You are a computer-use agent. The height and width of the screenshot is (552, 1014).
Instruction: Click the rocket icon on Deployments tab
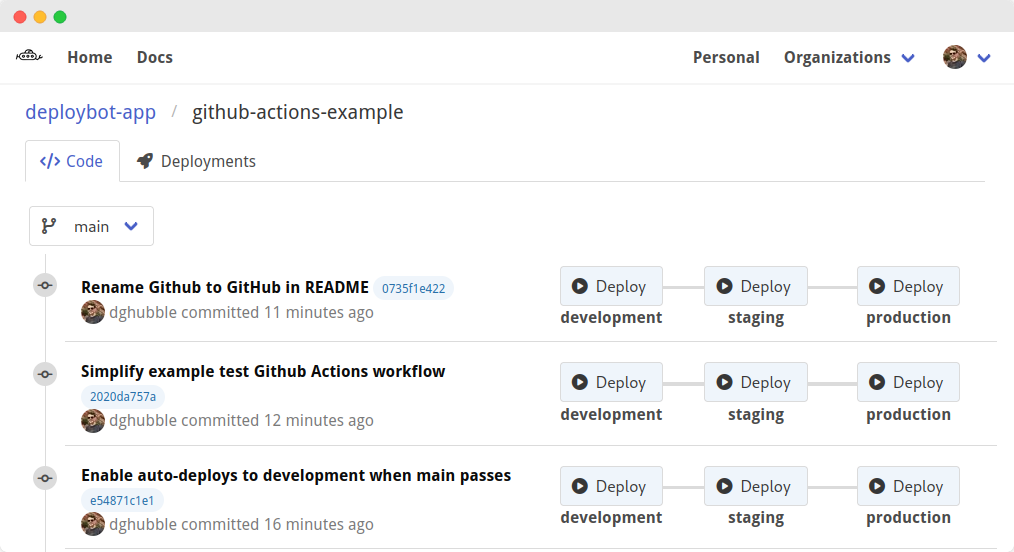point(145,161)
